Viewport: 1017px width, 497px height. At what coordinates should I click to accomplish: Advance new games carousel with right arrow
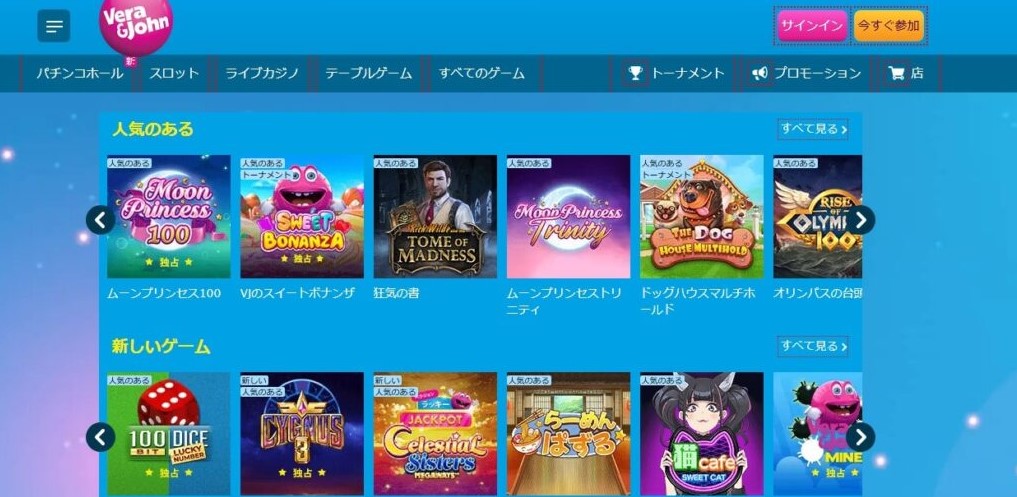point(860,437)
